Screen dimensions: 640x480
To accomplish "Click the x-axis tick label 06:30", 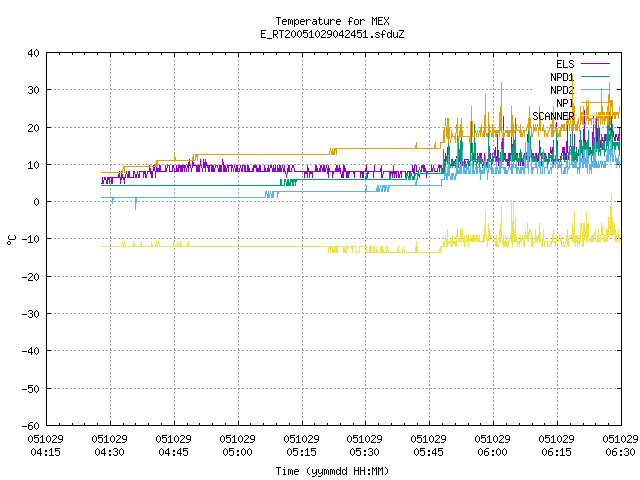I will pyautogui.click(x=620, y=452).
